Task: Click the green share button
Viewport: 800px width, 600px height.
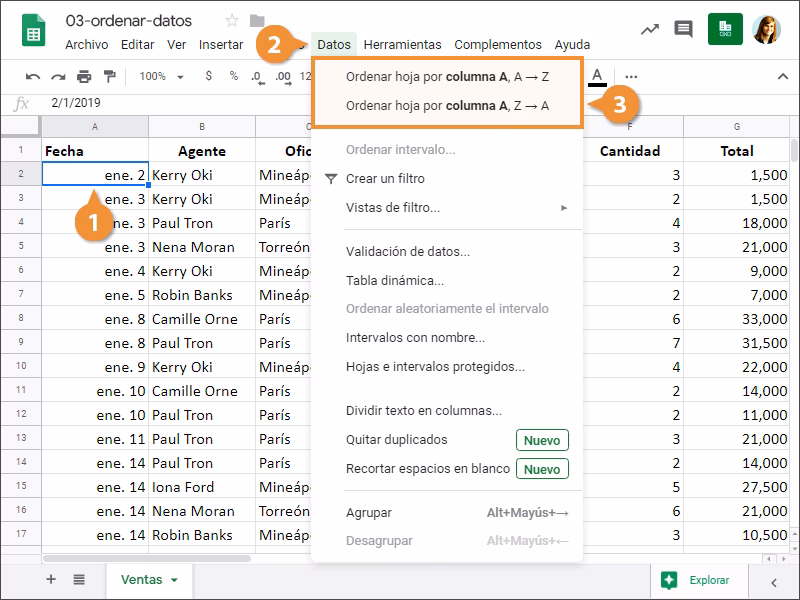Action: click(725, 29)
